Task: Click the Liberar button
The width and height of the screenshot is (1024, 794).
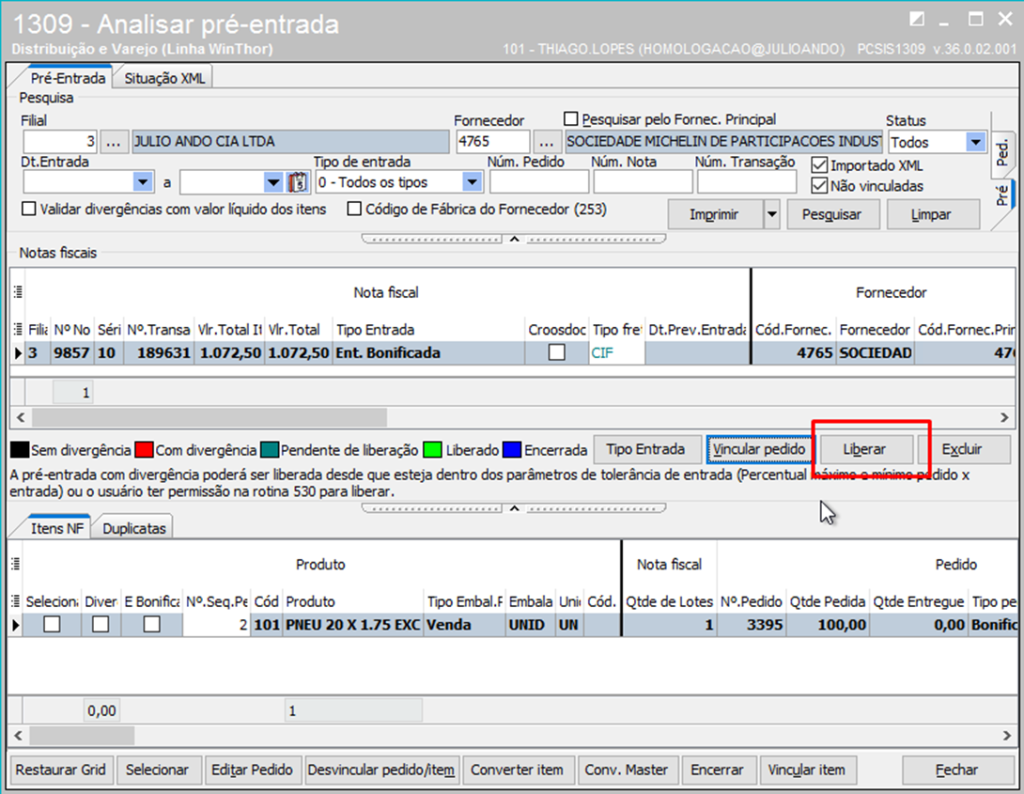Action: [864, 449]
